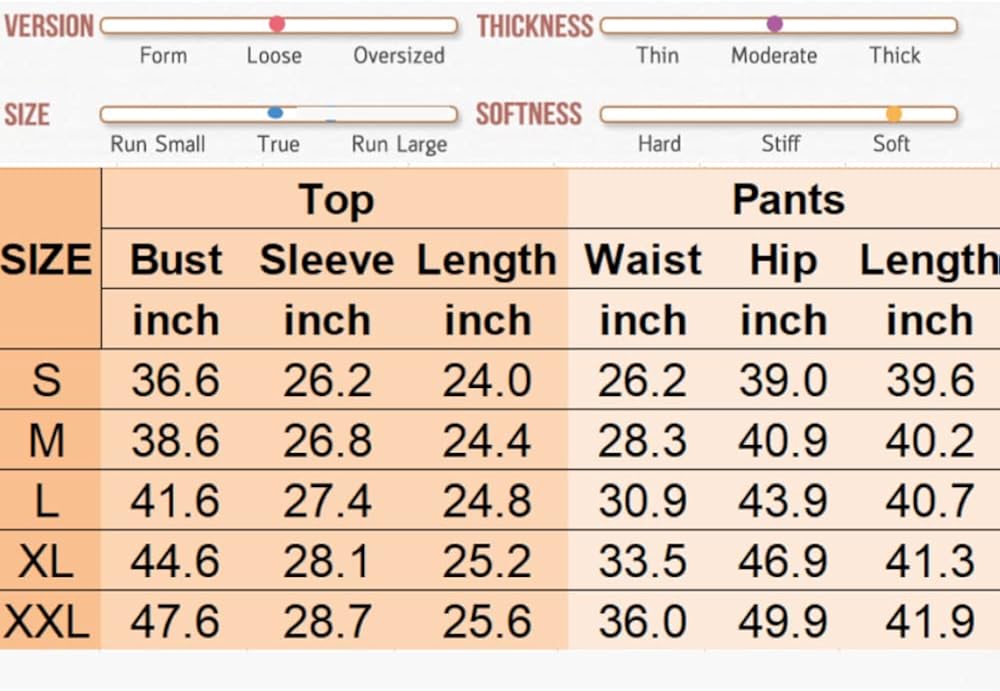The height and width of the screenshot is (691, 1000).
Task: Click the SIZE header cell
Action: [47, 260]
